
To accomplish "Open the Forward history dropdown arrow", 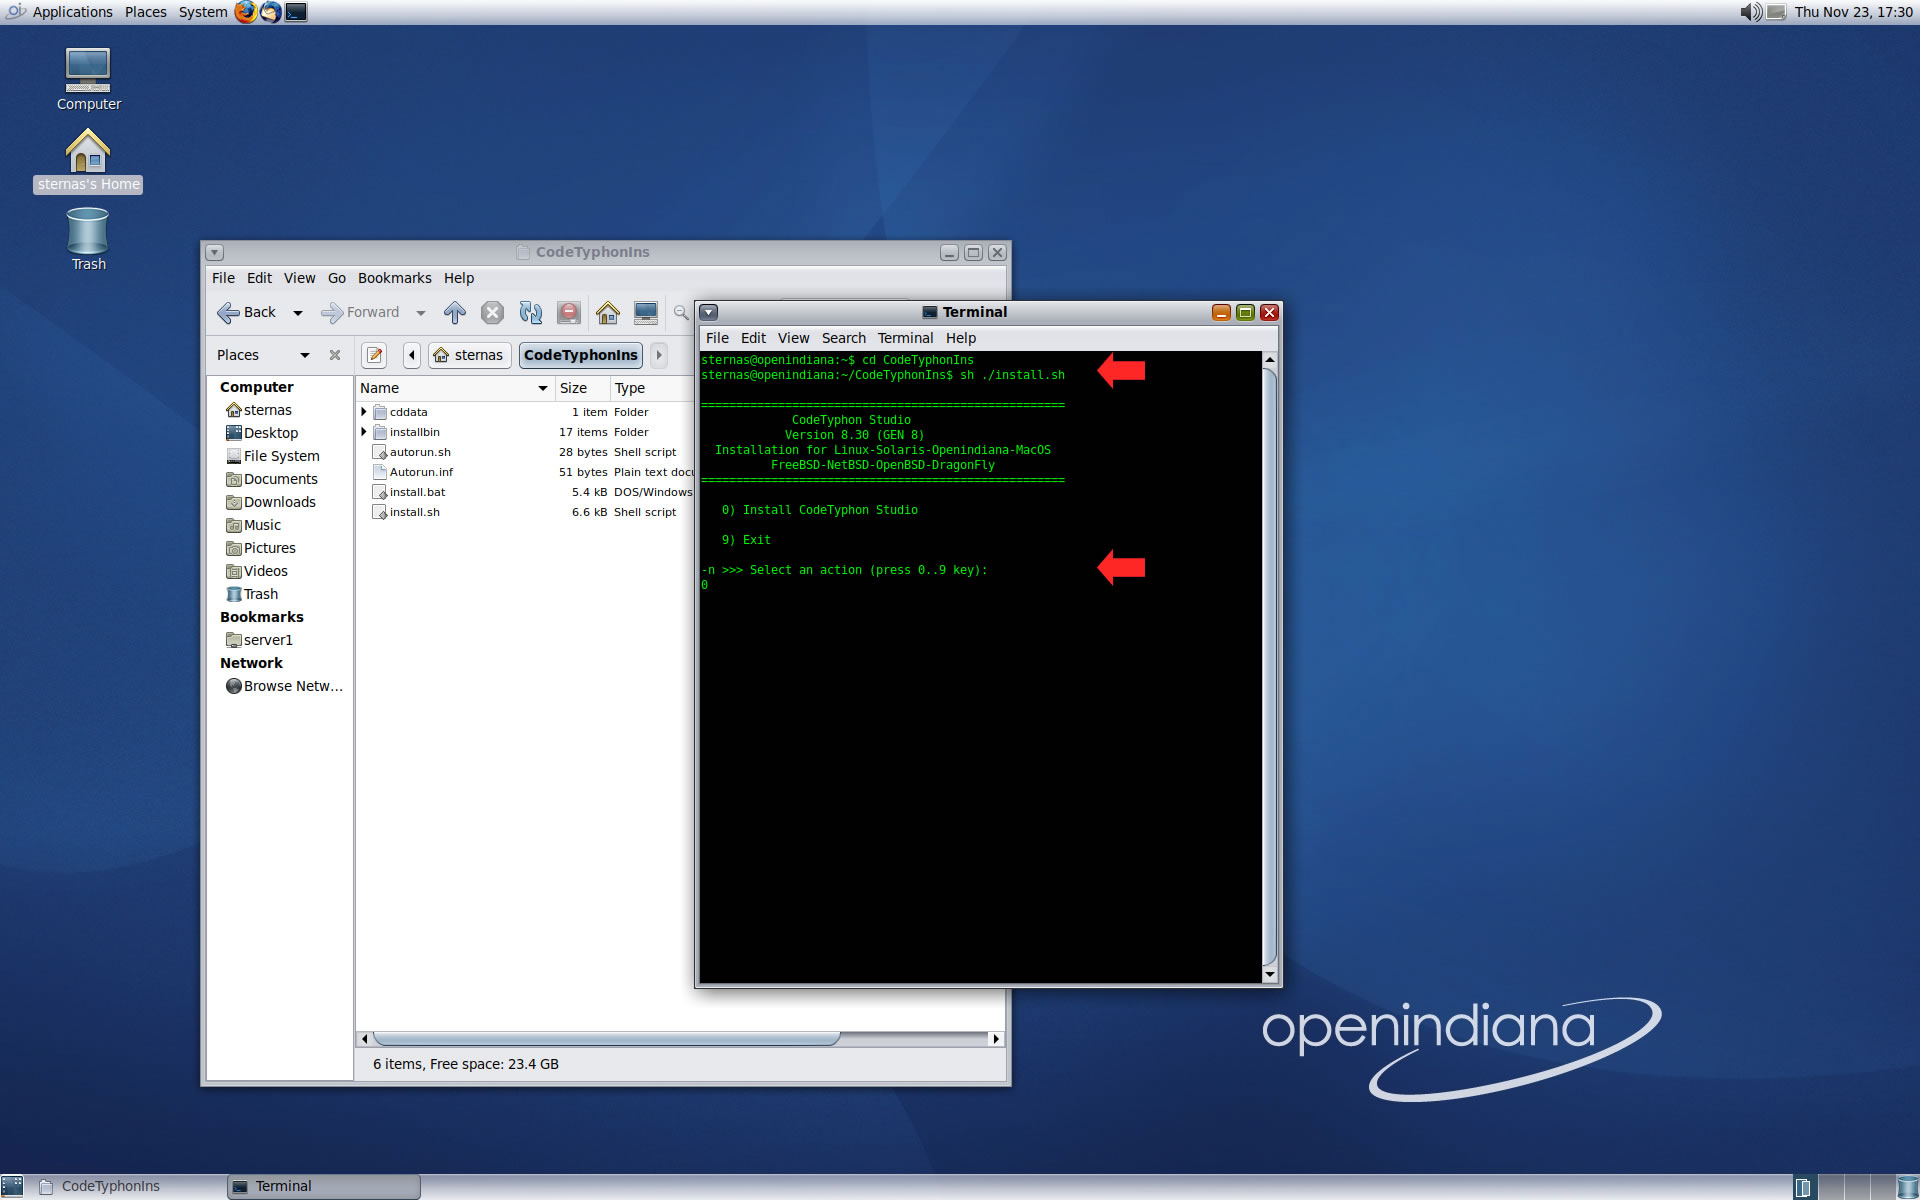I will coord(421,313).
